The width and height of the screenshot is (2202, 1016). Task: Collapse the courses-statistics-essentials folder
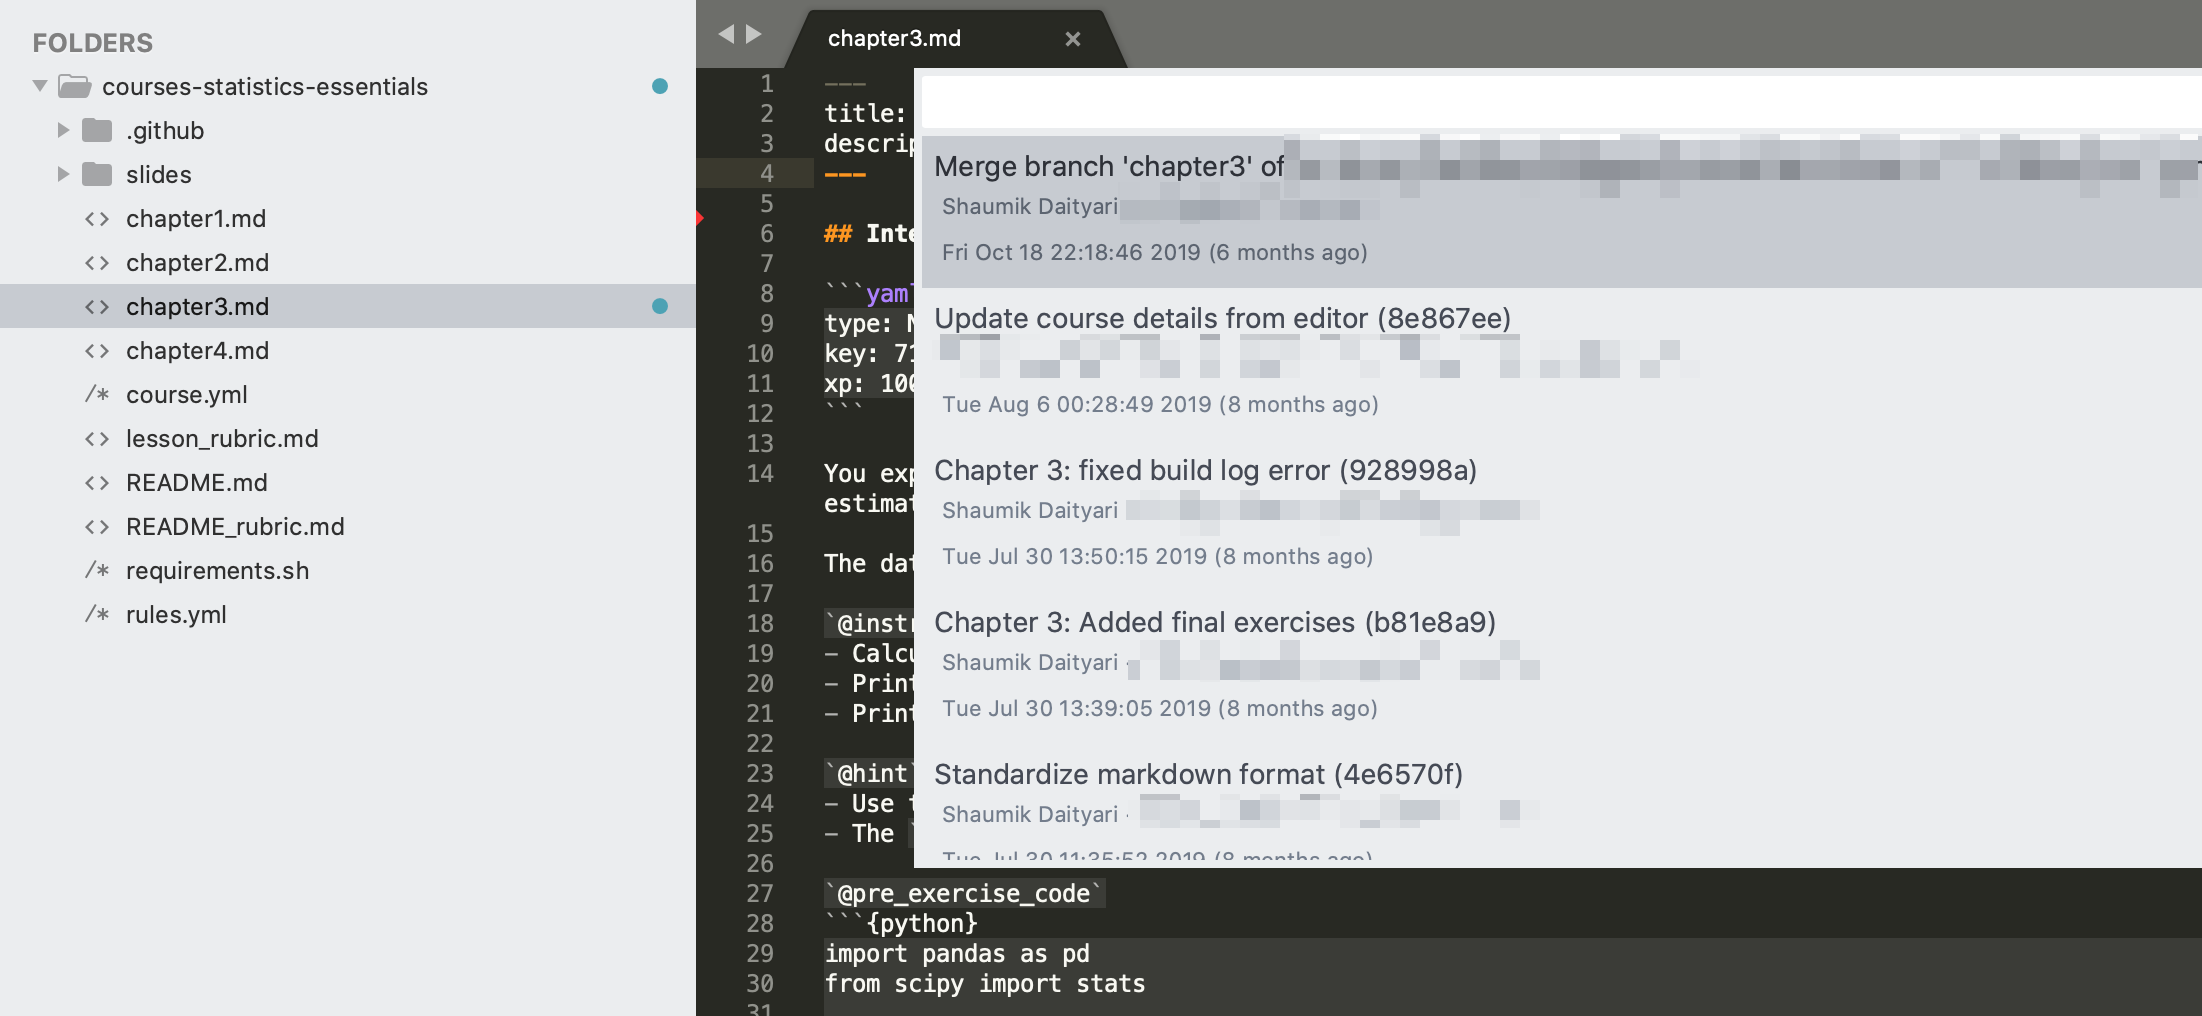tap(39, 86)
